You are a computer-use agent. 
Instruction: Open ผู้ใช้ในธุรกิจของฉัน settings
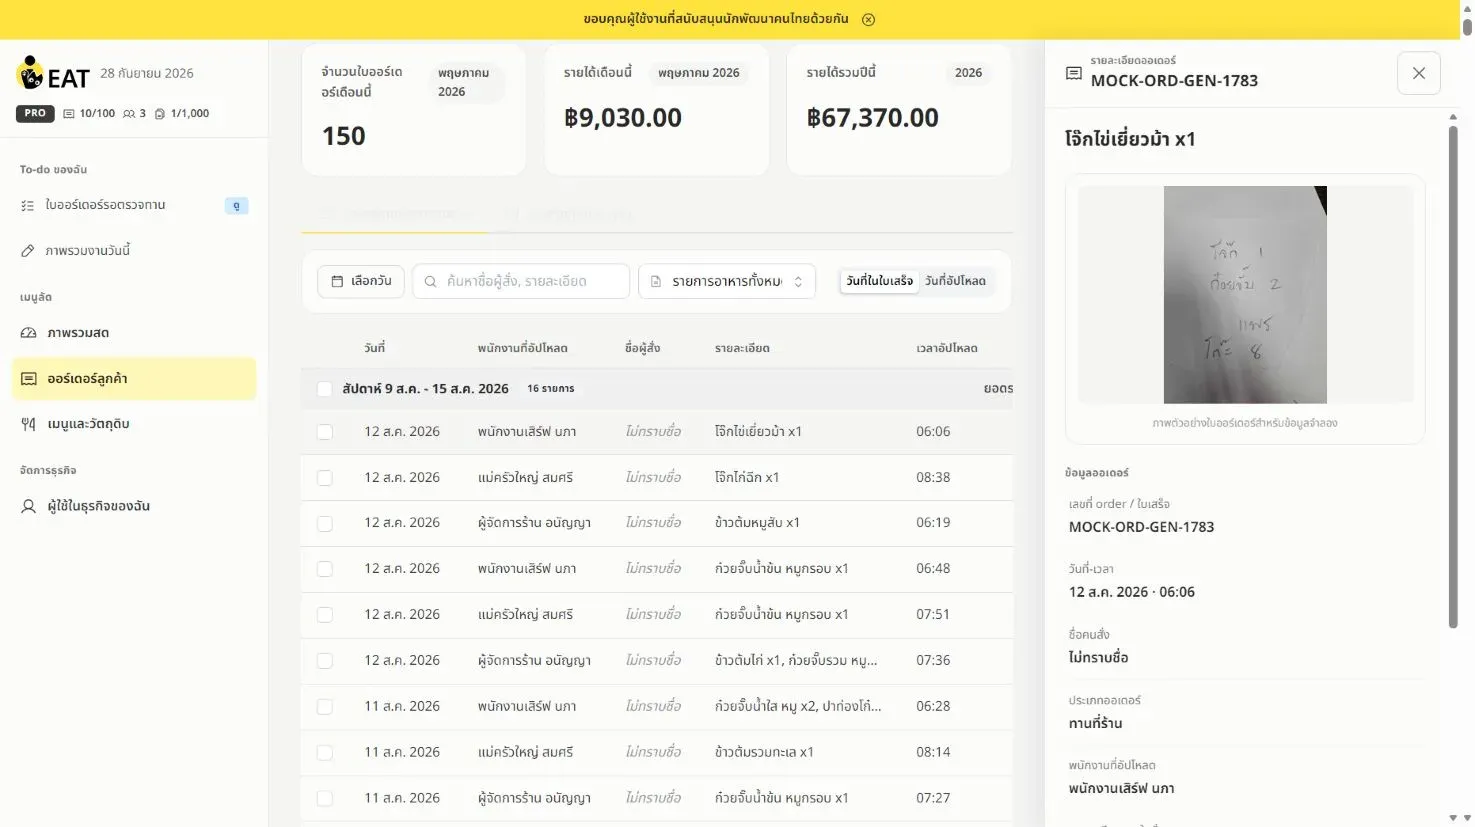(134, 506)
